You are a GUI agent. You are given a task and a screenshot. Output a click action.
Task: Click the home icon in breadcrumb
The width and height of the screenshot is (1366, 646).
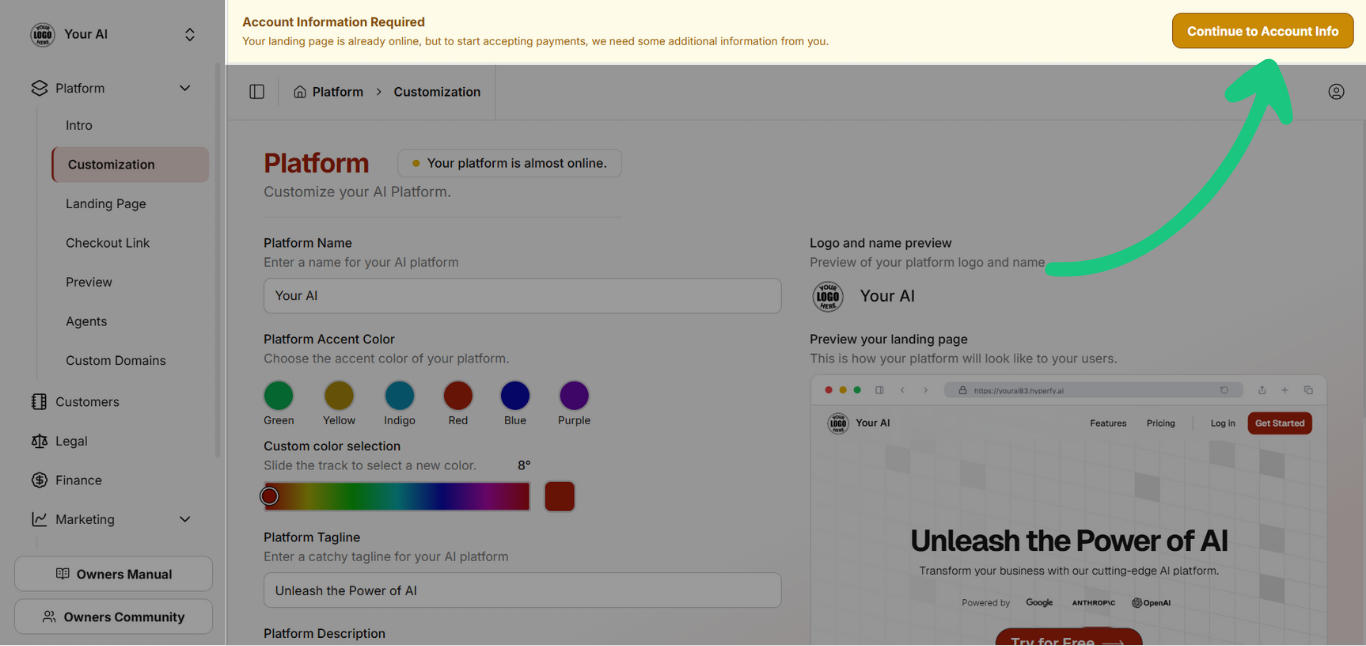(300, 92)
